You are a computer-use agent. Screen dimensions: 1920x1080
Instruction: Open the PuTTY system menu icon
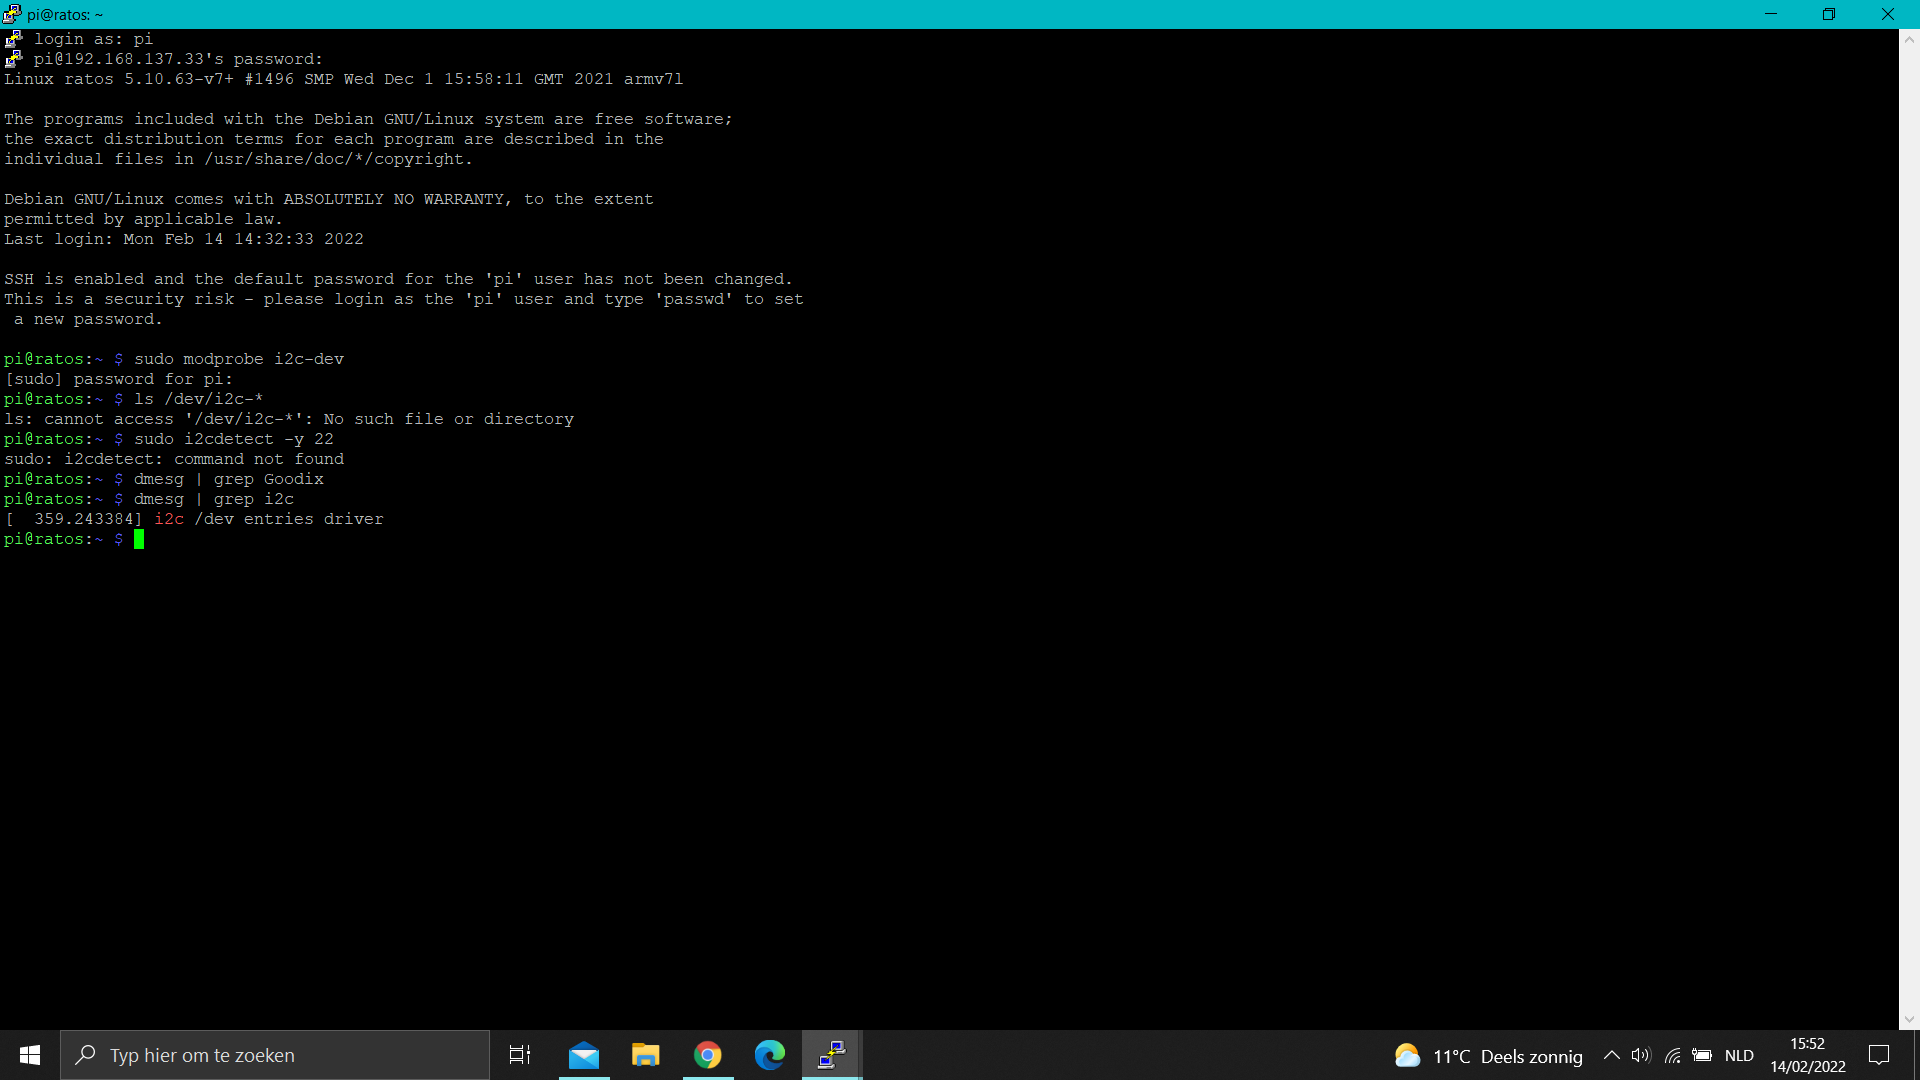pyautogui.click(x=11, y=14)
